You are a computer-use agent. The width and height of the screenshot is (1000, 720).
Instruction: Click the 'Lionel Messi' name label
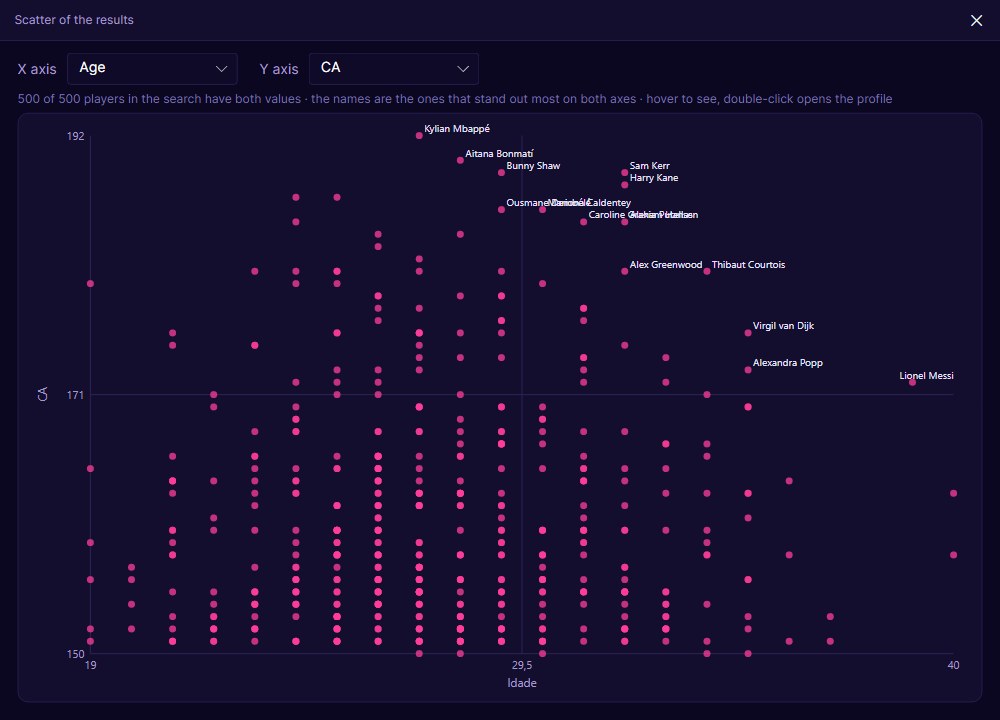[x=926, y=376]
